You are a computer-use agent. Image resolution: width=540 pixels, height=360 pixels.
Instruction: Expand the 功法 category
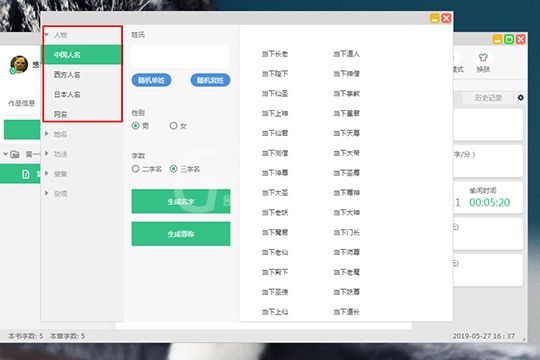pyautogui.click(x=46, y=154)
